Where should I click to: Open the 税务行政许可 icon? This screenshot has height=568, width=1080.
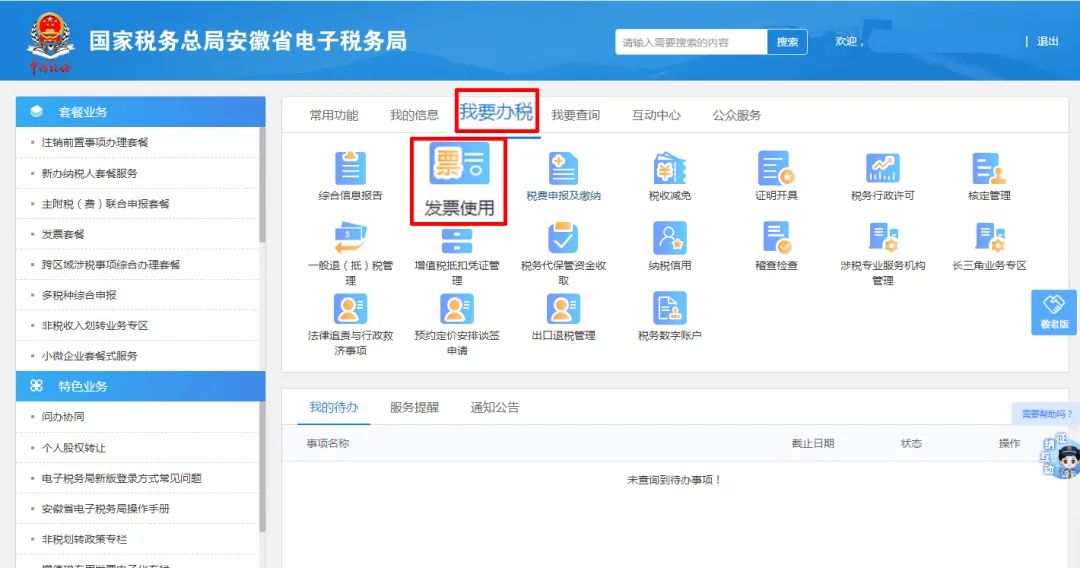[x=882, y=169]
